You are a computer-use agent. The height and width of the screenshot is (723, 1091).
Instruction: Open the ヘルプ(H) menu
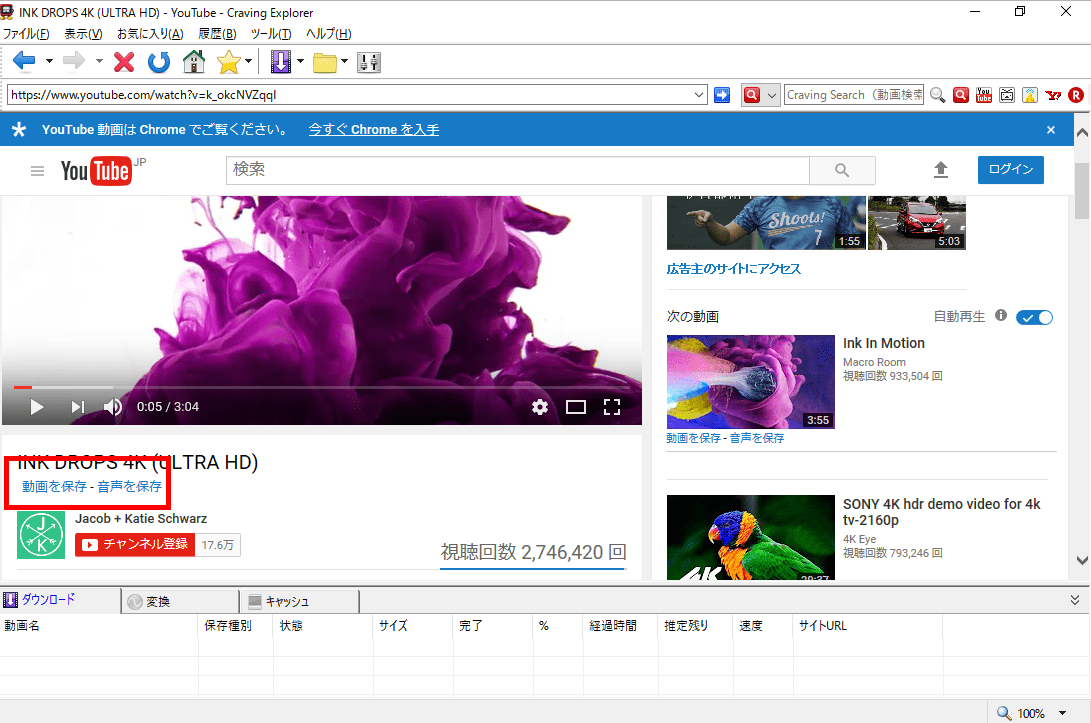328,33
